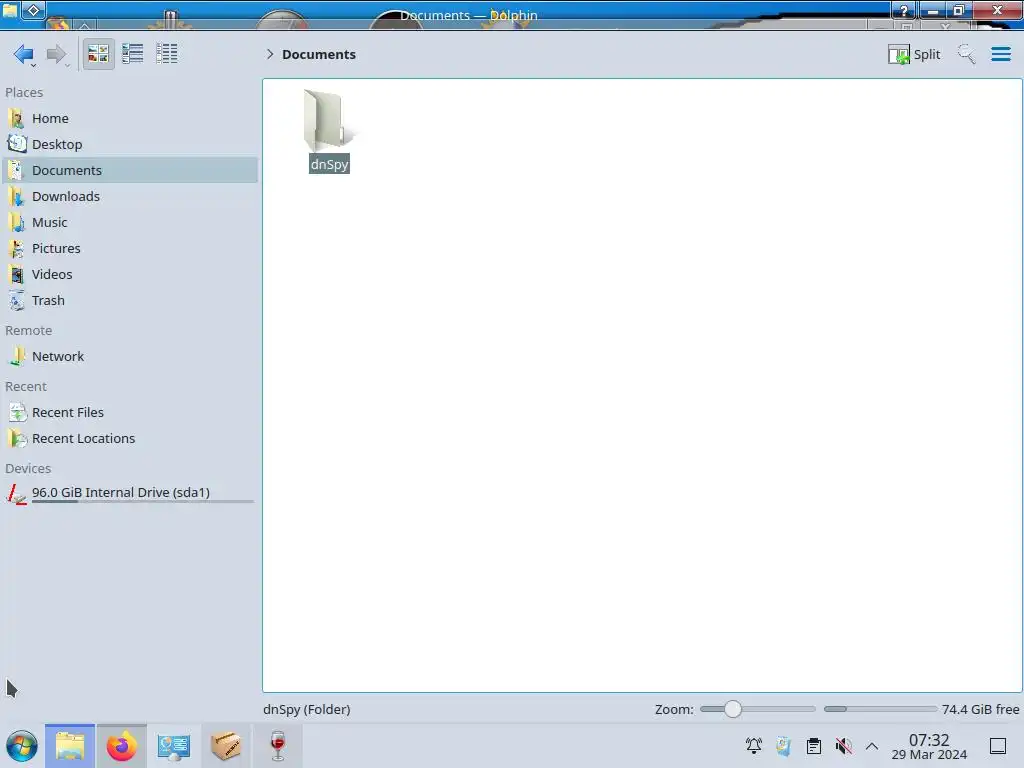
Task: Click the Recent Files icon in sidebar
Action: (x=17, y=413)
